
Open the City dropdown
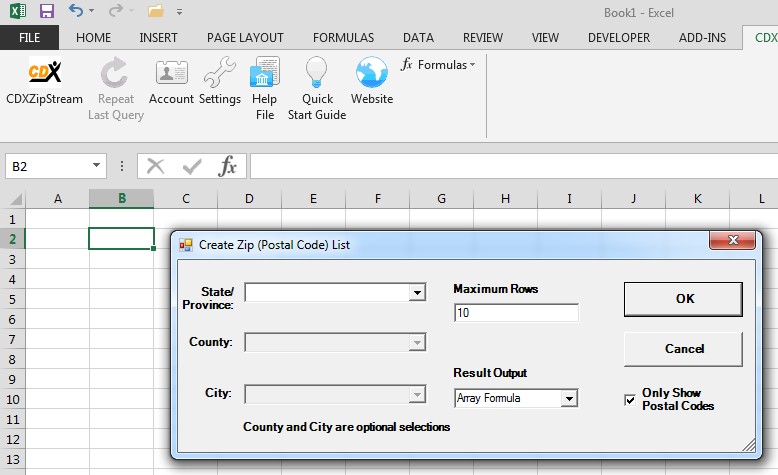click(x=417, y=395)
